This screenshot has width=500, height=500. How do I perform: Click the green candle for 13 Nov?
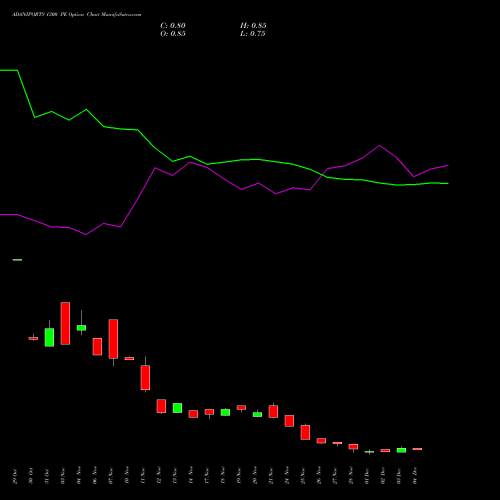tap(177, 408)
